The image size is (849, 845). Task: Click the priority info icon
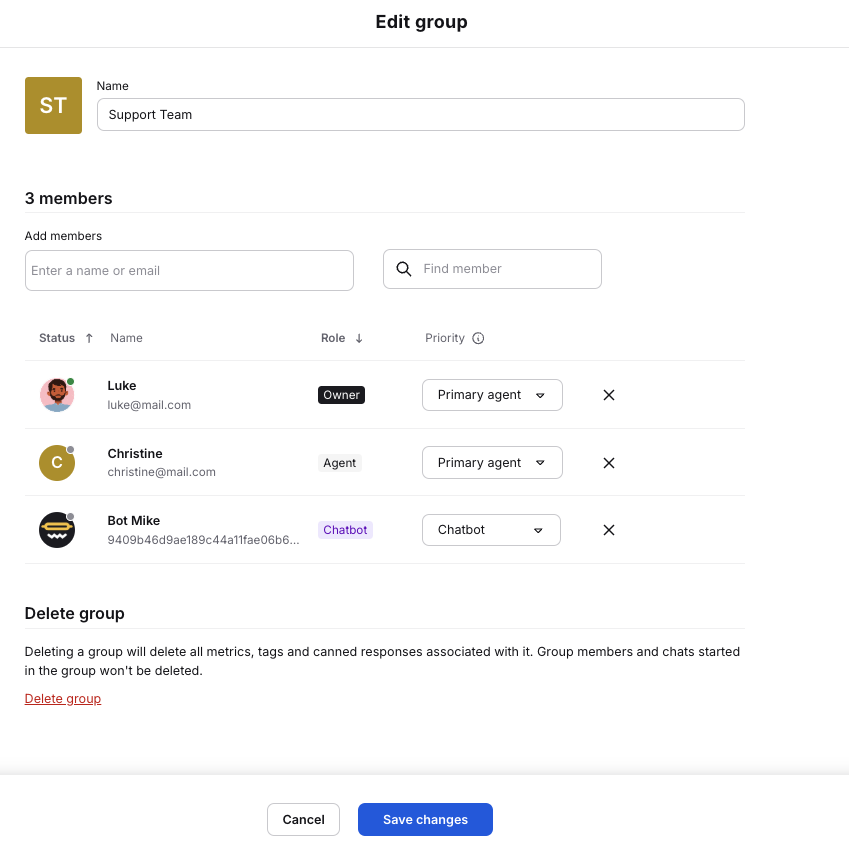click(478, 338)
